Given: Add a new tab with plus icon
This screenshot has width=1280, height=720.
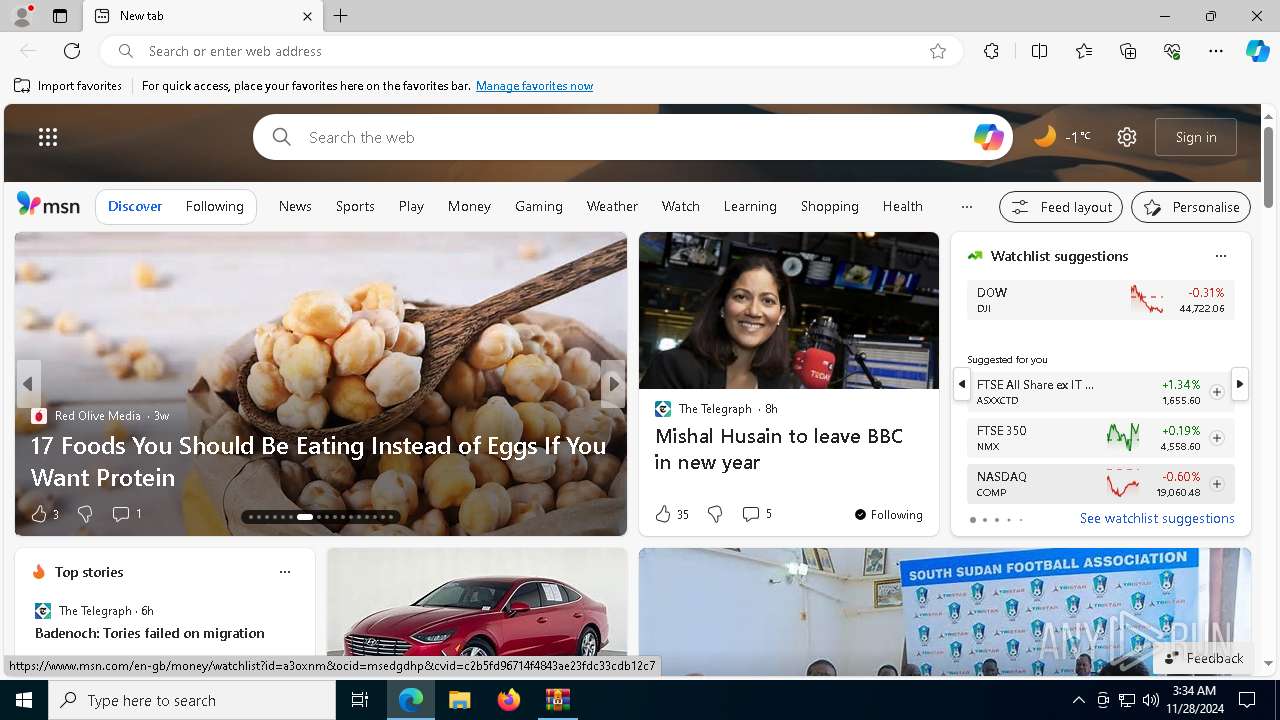Looking at the screenshot, I should coord(341,16).
